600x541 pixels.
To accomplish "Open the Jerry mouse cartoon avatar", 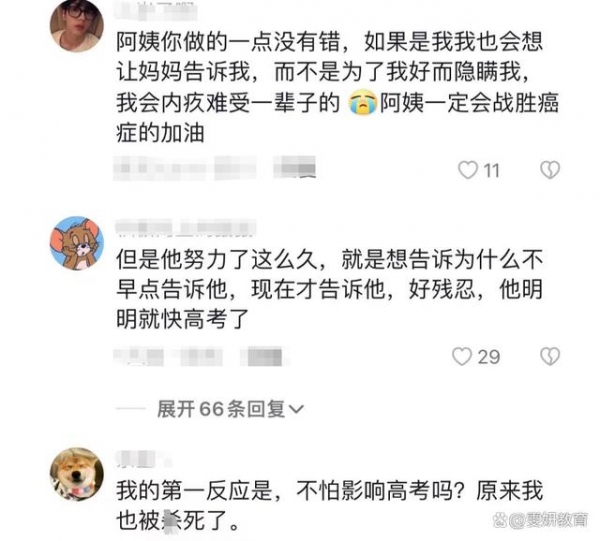I will tap(77, 243).
